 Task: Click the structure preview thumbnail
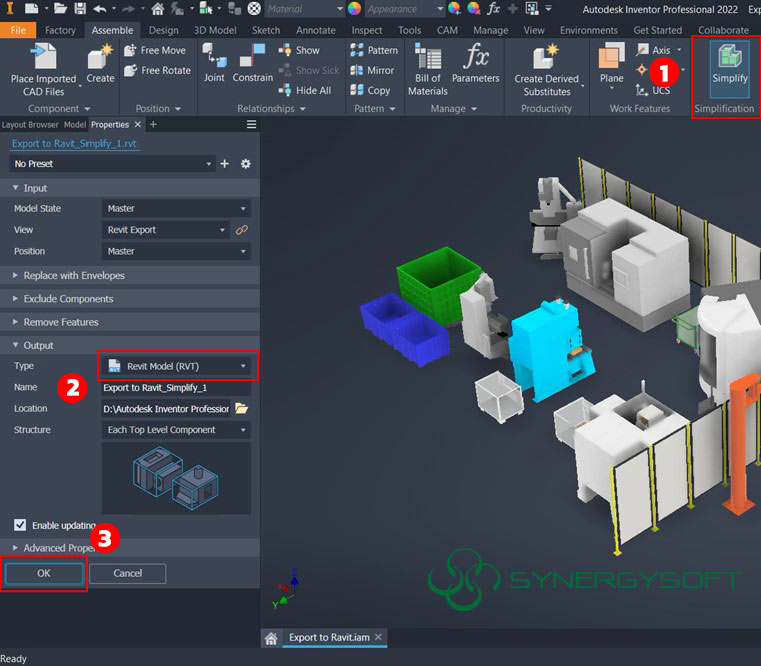coord(176,478)
